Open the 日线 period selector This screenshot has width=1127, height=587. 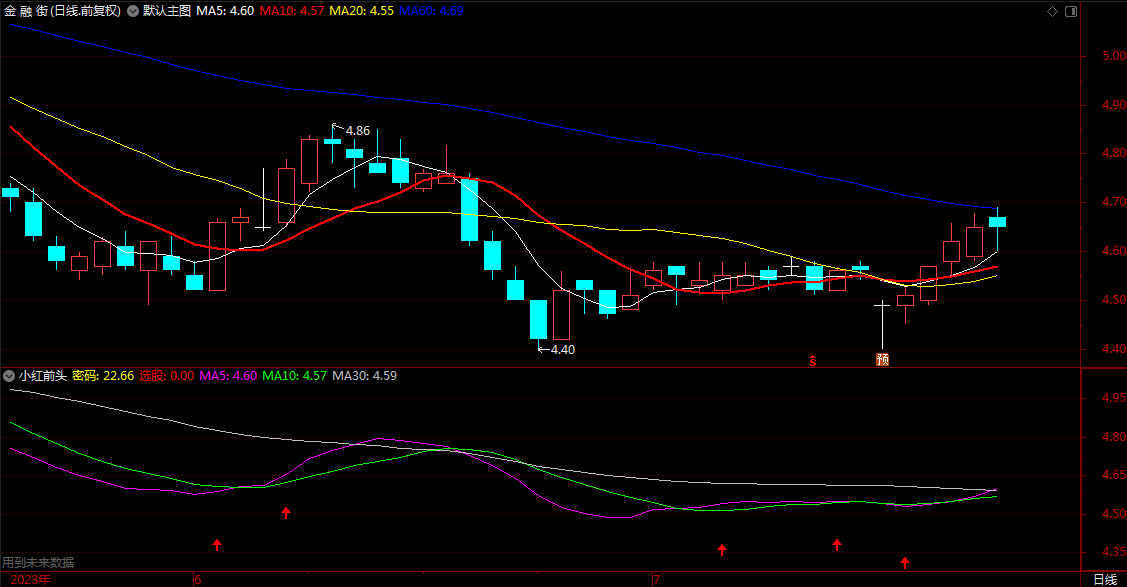pos(1105,580)
